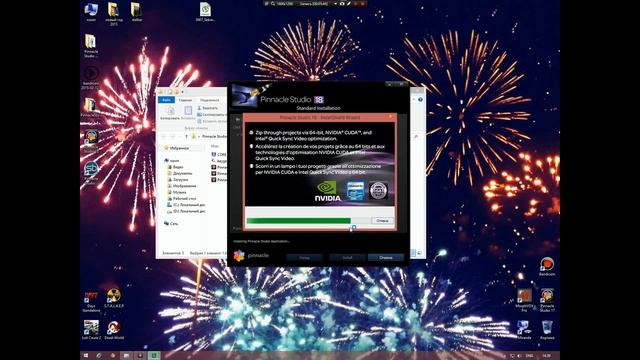640x360 pixels.
Task: Click the volume icon in system tray
Action: point(519,356)
